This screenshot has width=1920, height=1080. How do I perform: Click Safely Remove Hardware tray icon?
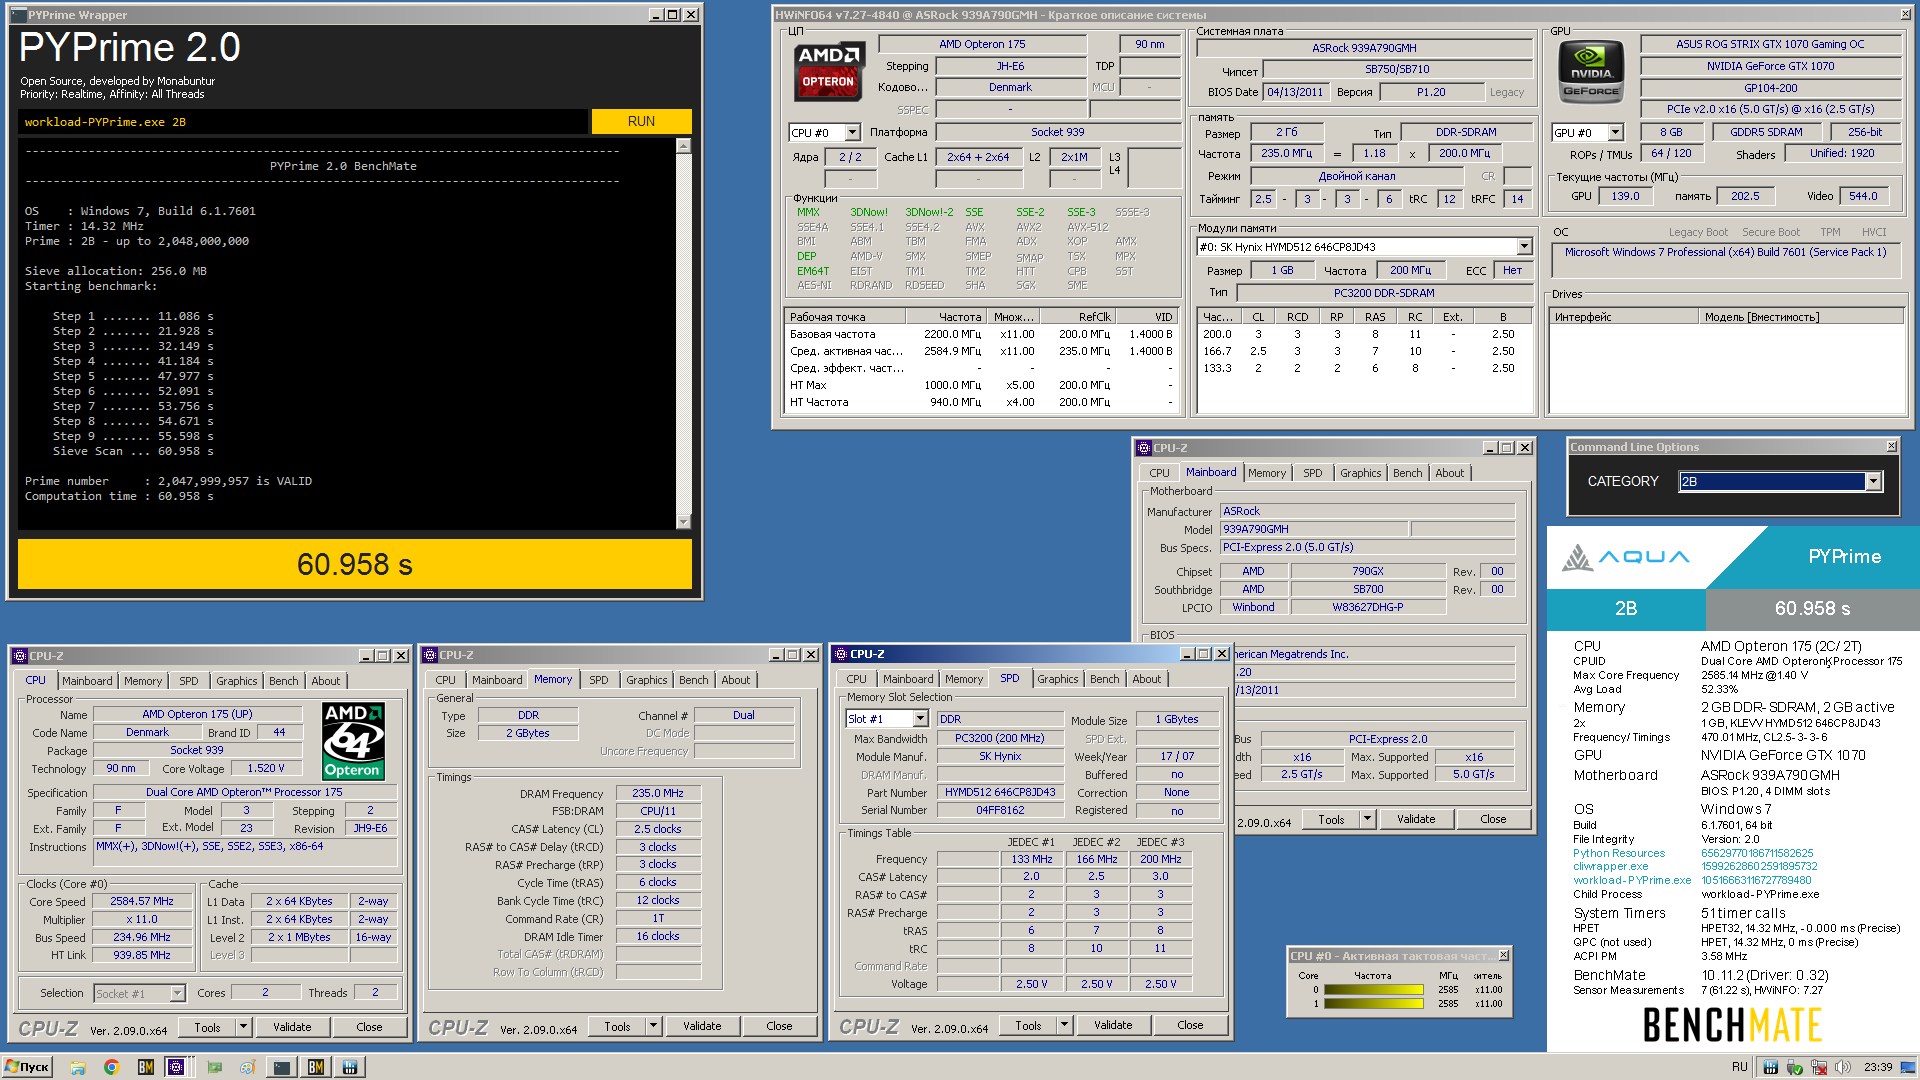pos(1795,1067)
